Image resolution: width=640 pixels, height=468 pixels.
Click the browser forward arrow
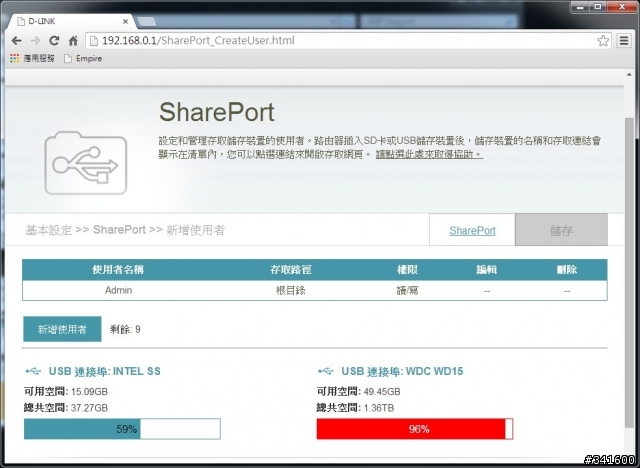click(x=36, y=40)
